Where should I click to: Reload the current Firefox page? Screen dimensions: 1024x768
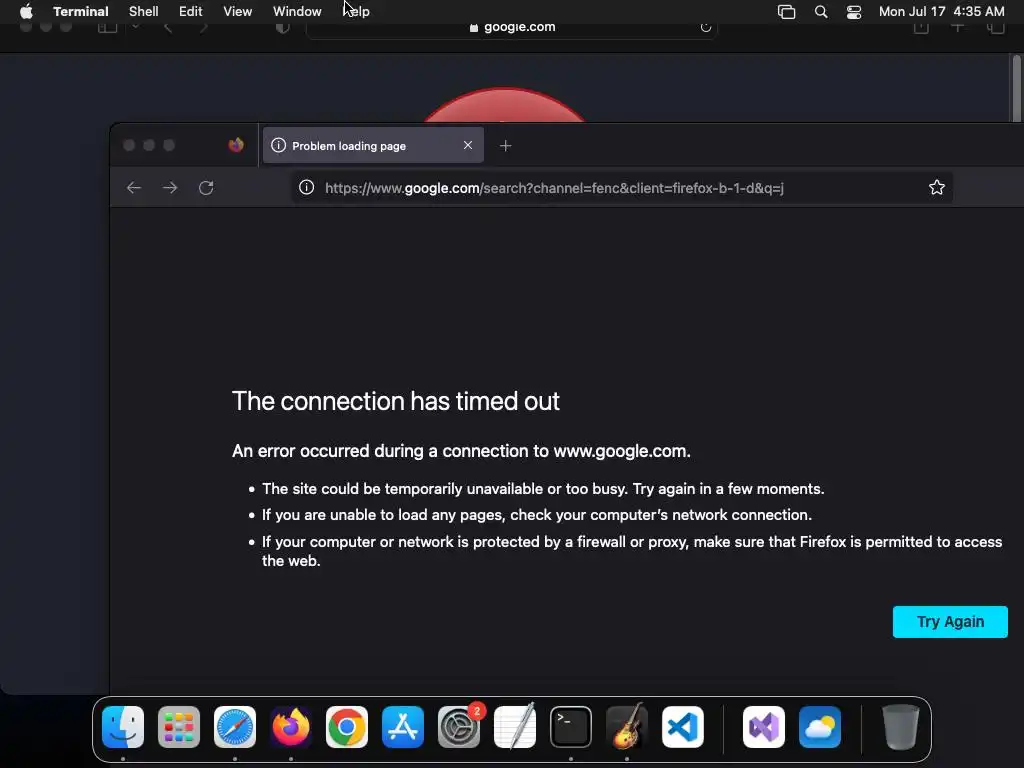coord(206,188)
